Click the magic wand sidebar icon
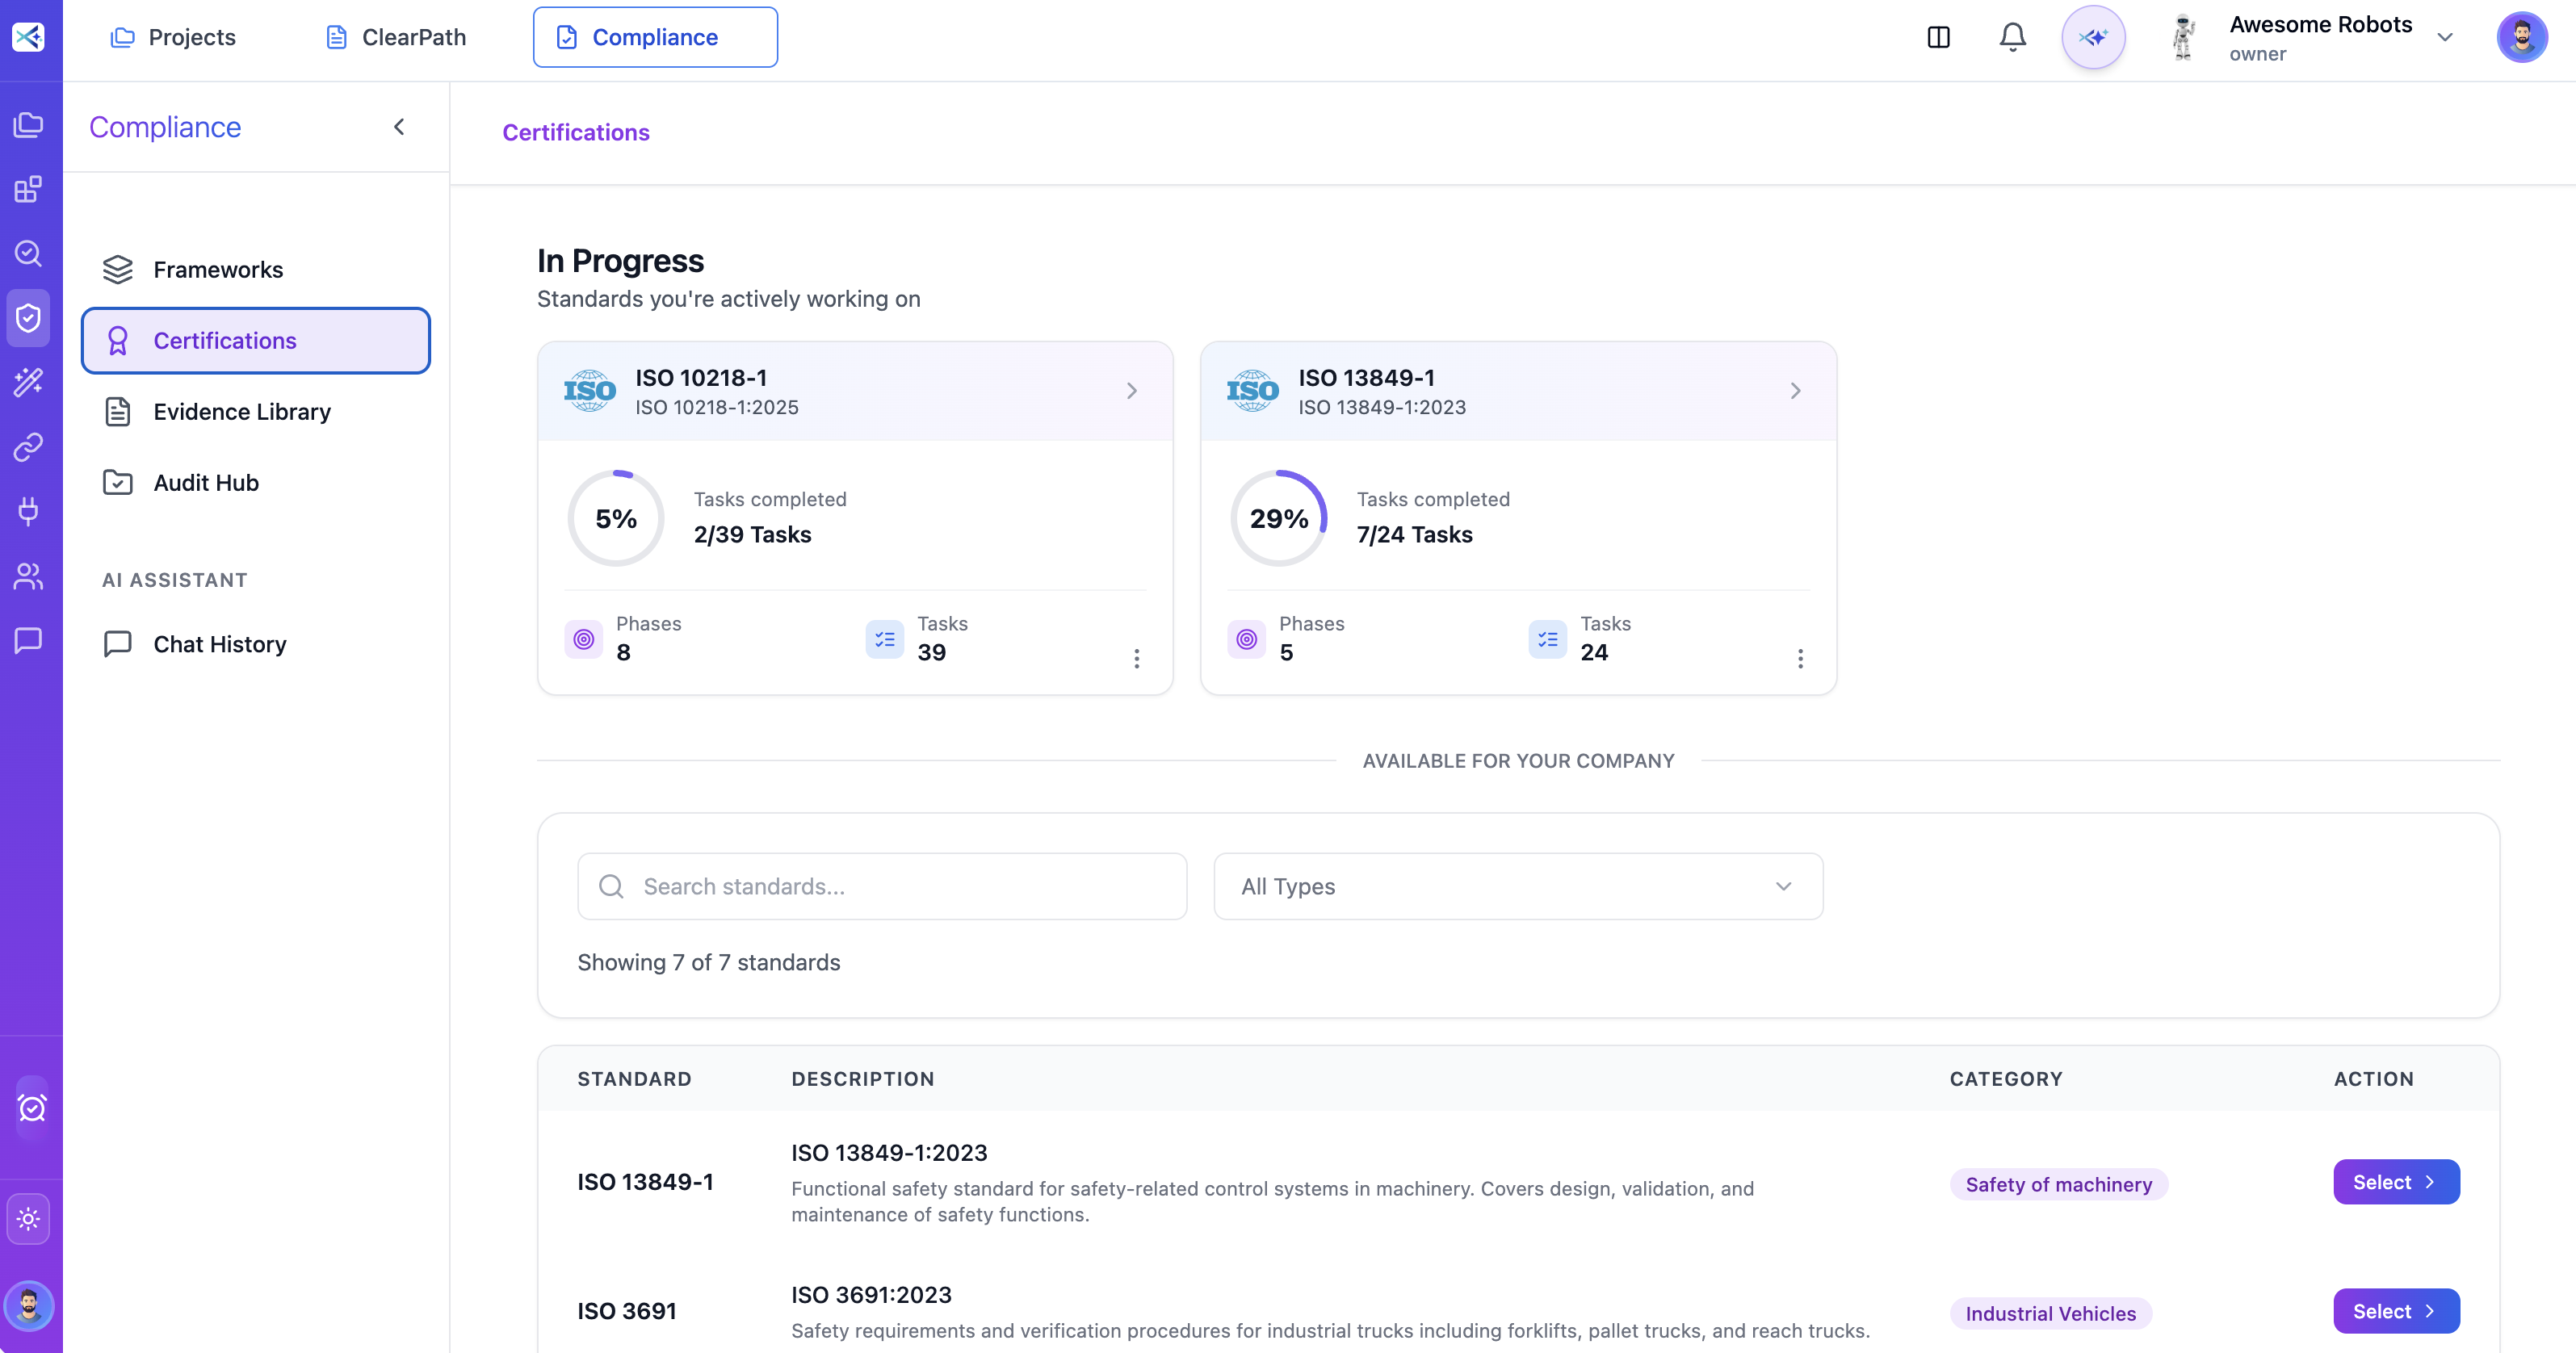The height and width of the screenshot is (1353, 2576). click(x=28, y=382)
